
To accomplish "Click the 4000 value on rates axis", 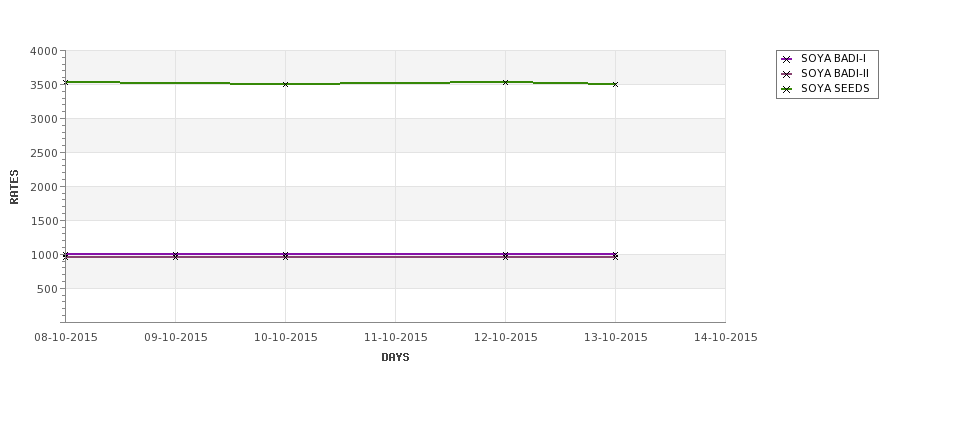I will (44, 52).
